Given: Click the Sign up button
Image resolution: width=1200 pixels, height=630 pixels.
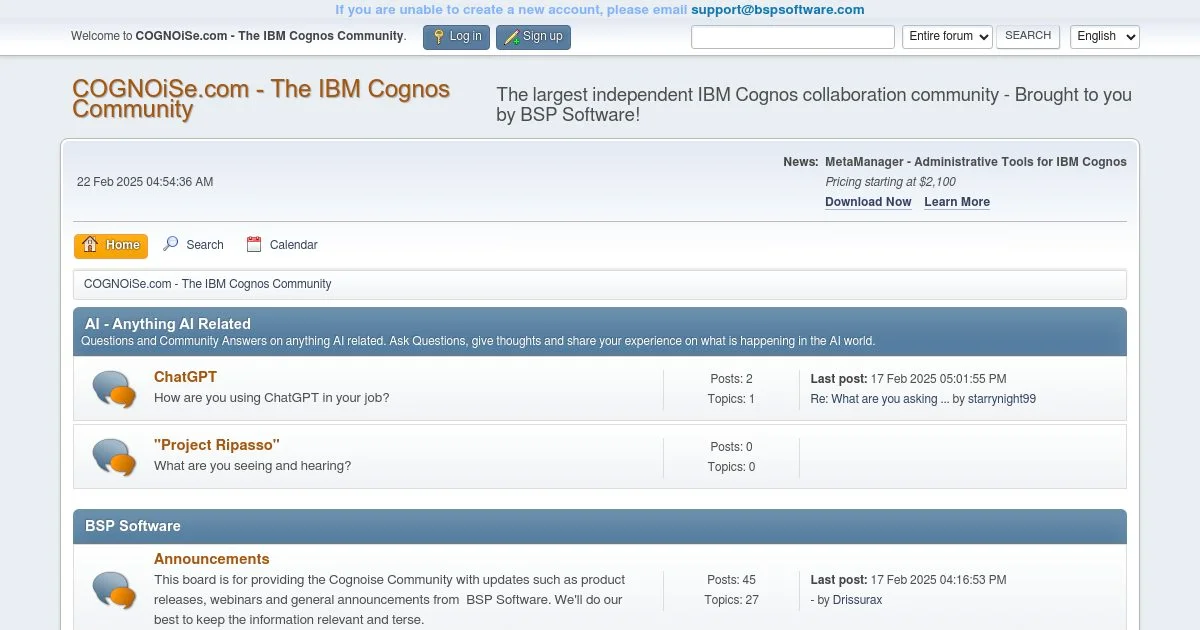Looking at the screenshot, I should [x=533, y=37].
